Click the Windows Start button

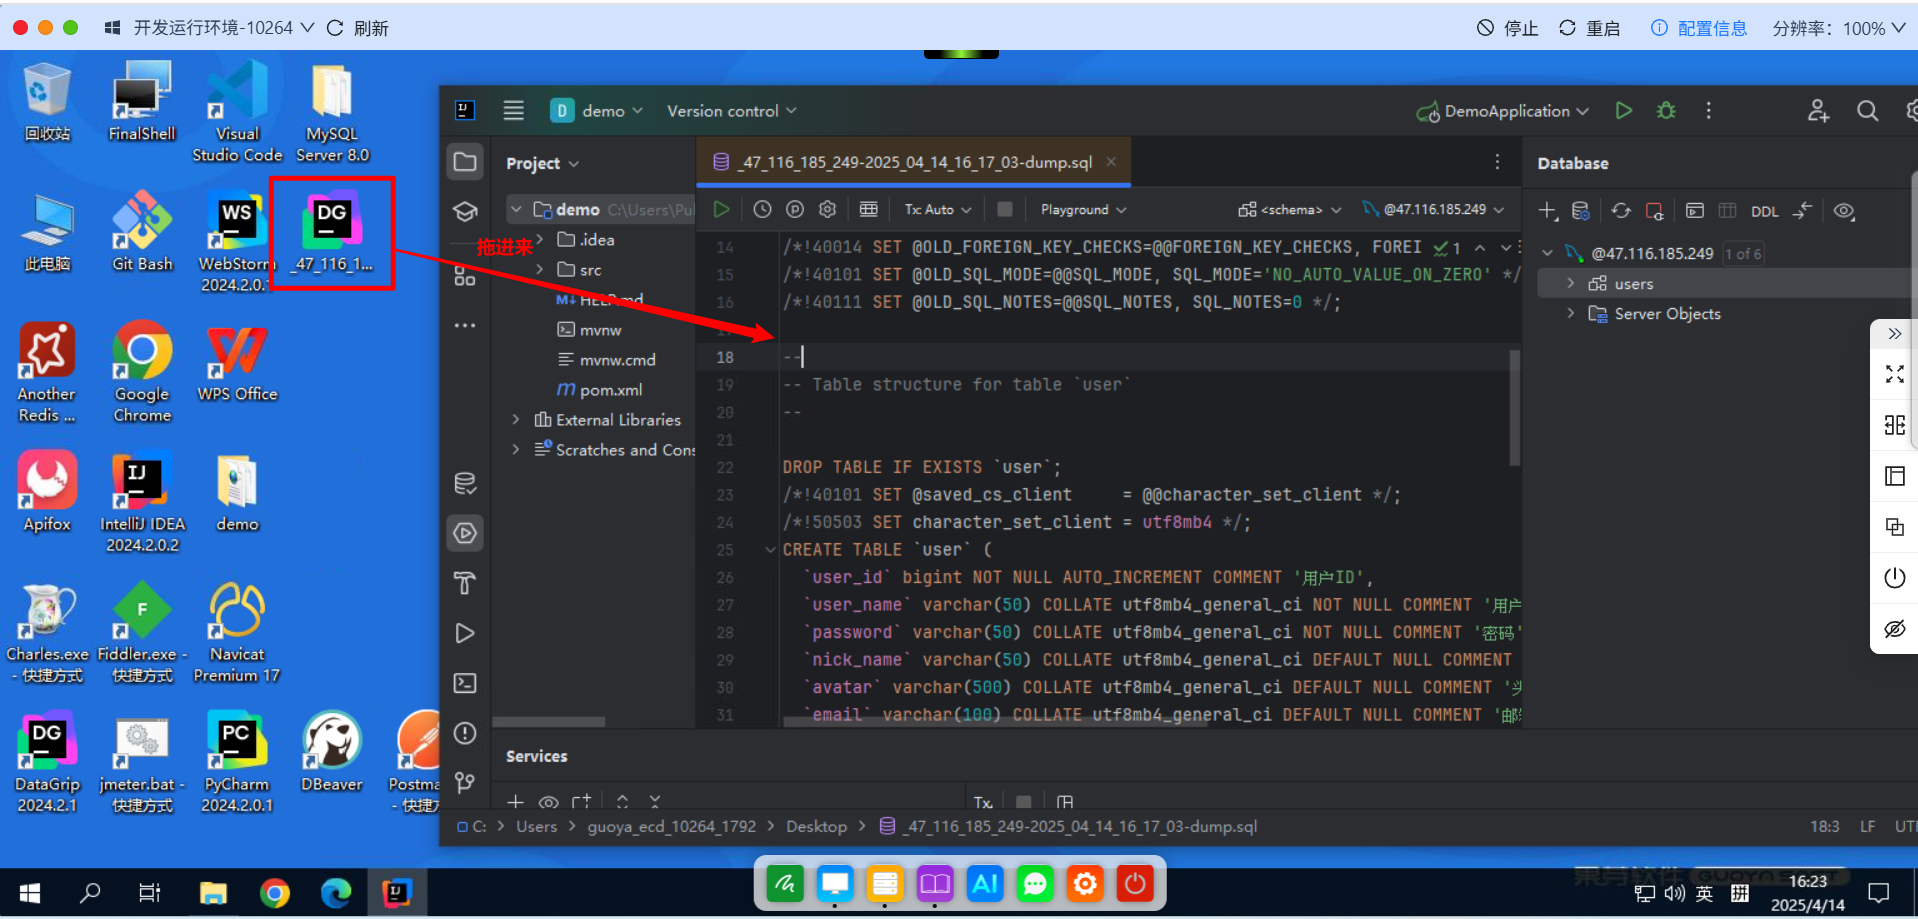[30, 892]
